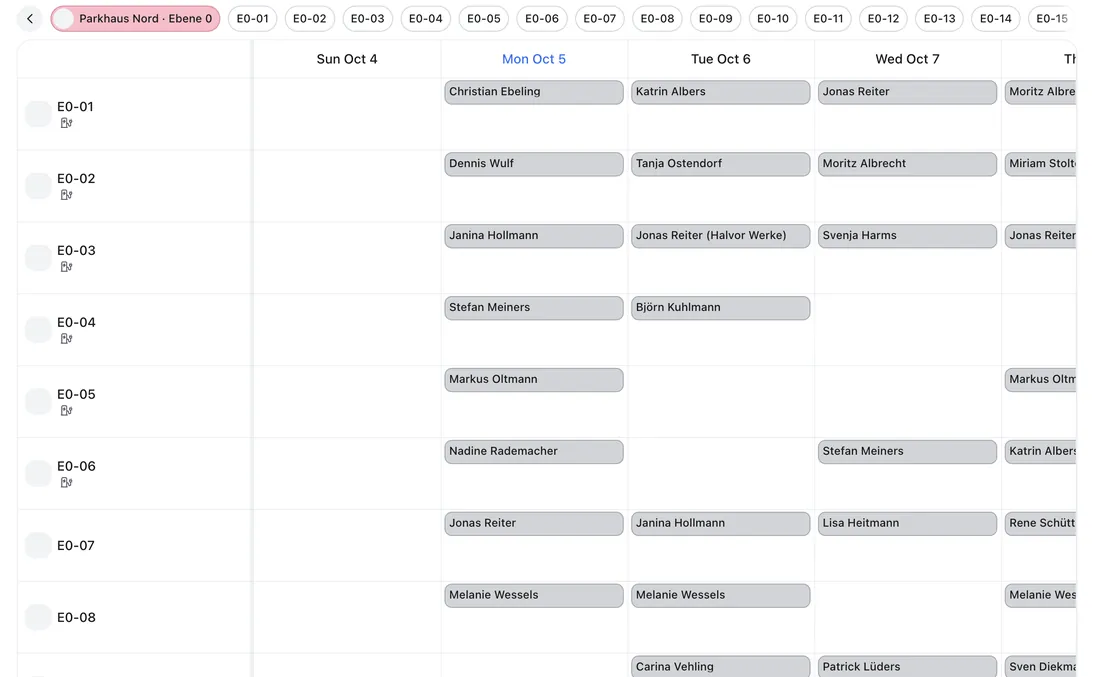The width and height of the screenshot is (1100, 677).
Task: Open Melanie Wessels's Tuesday booking on E0-08
Action: [x=720, y=596]
